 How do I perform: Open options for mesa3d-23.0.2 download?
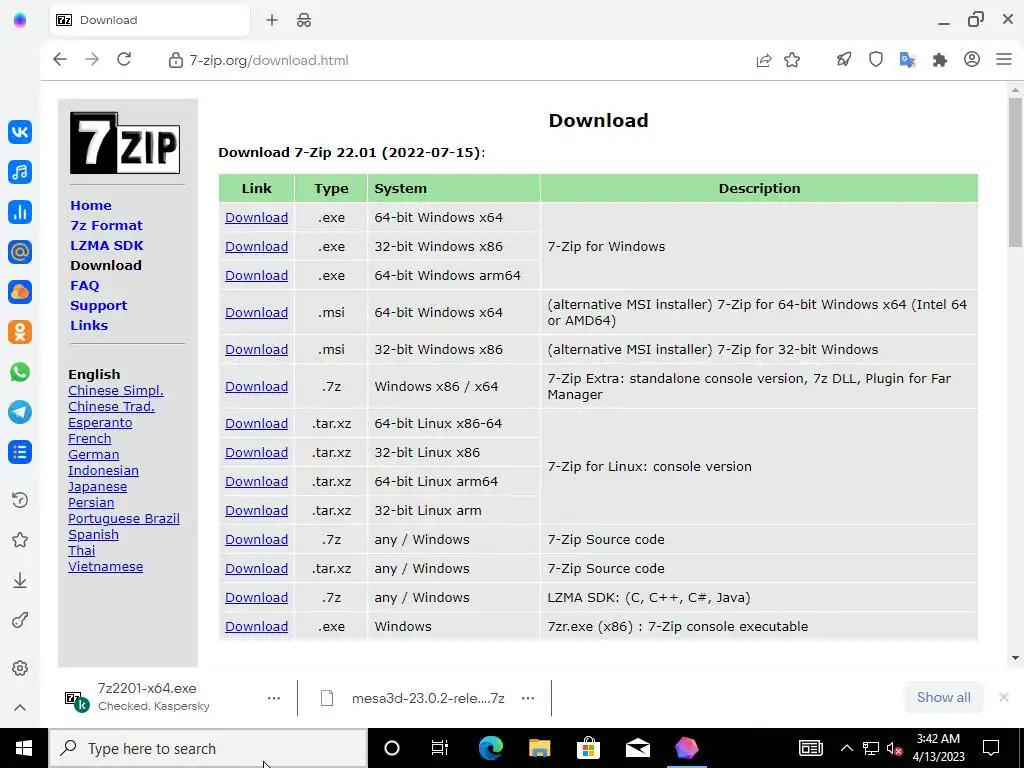point(528,698)
